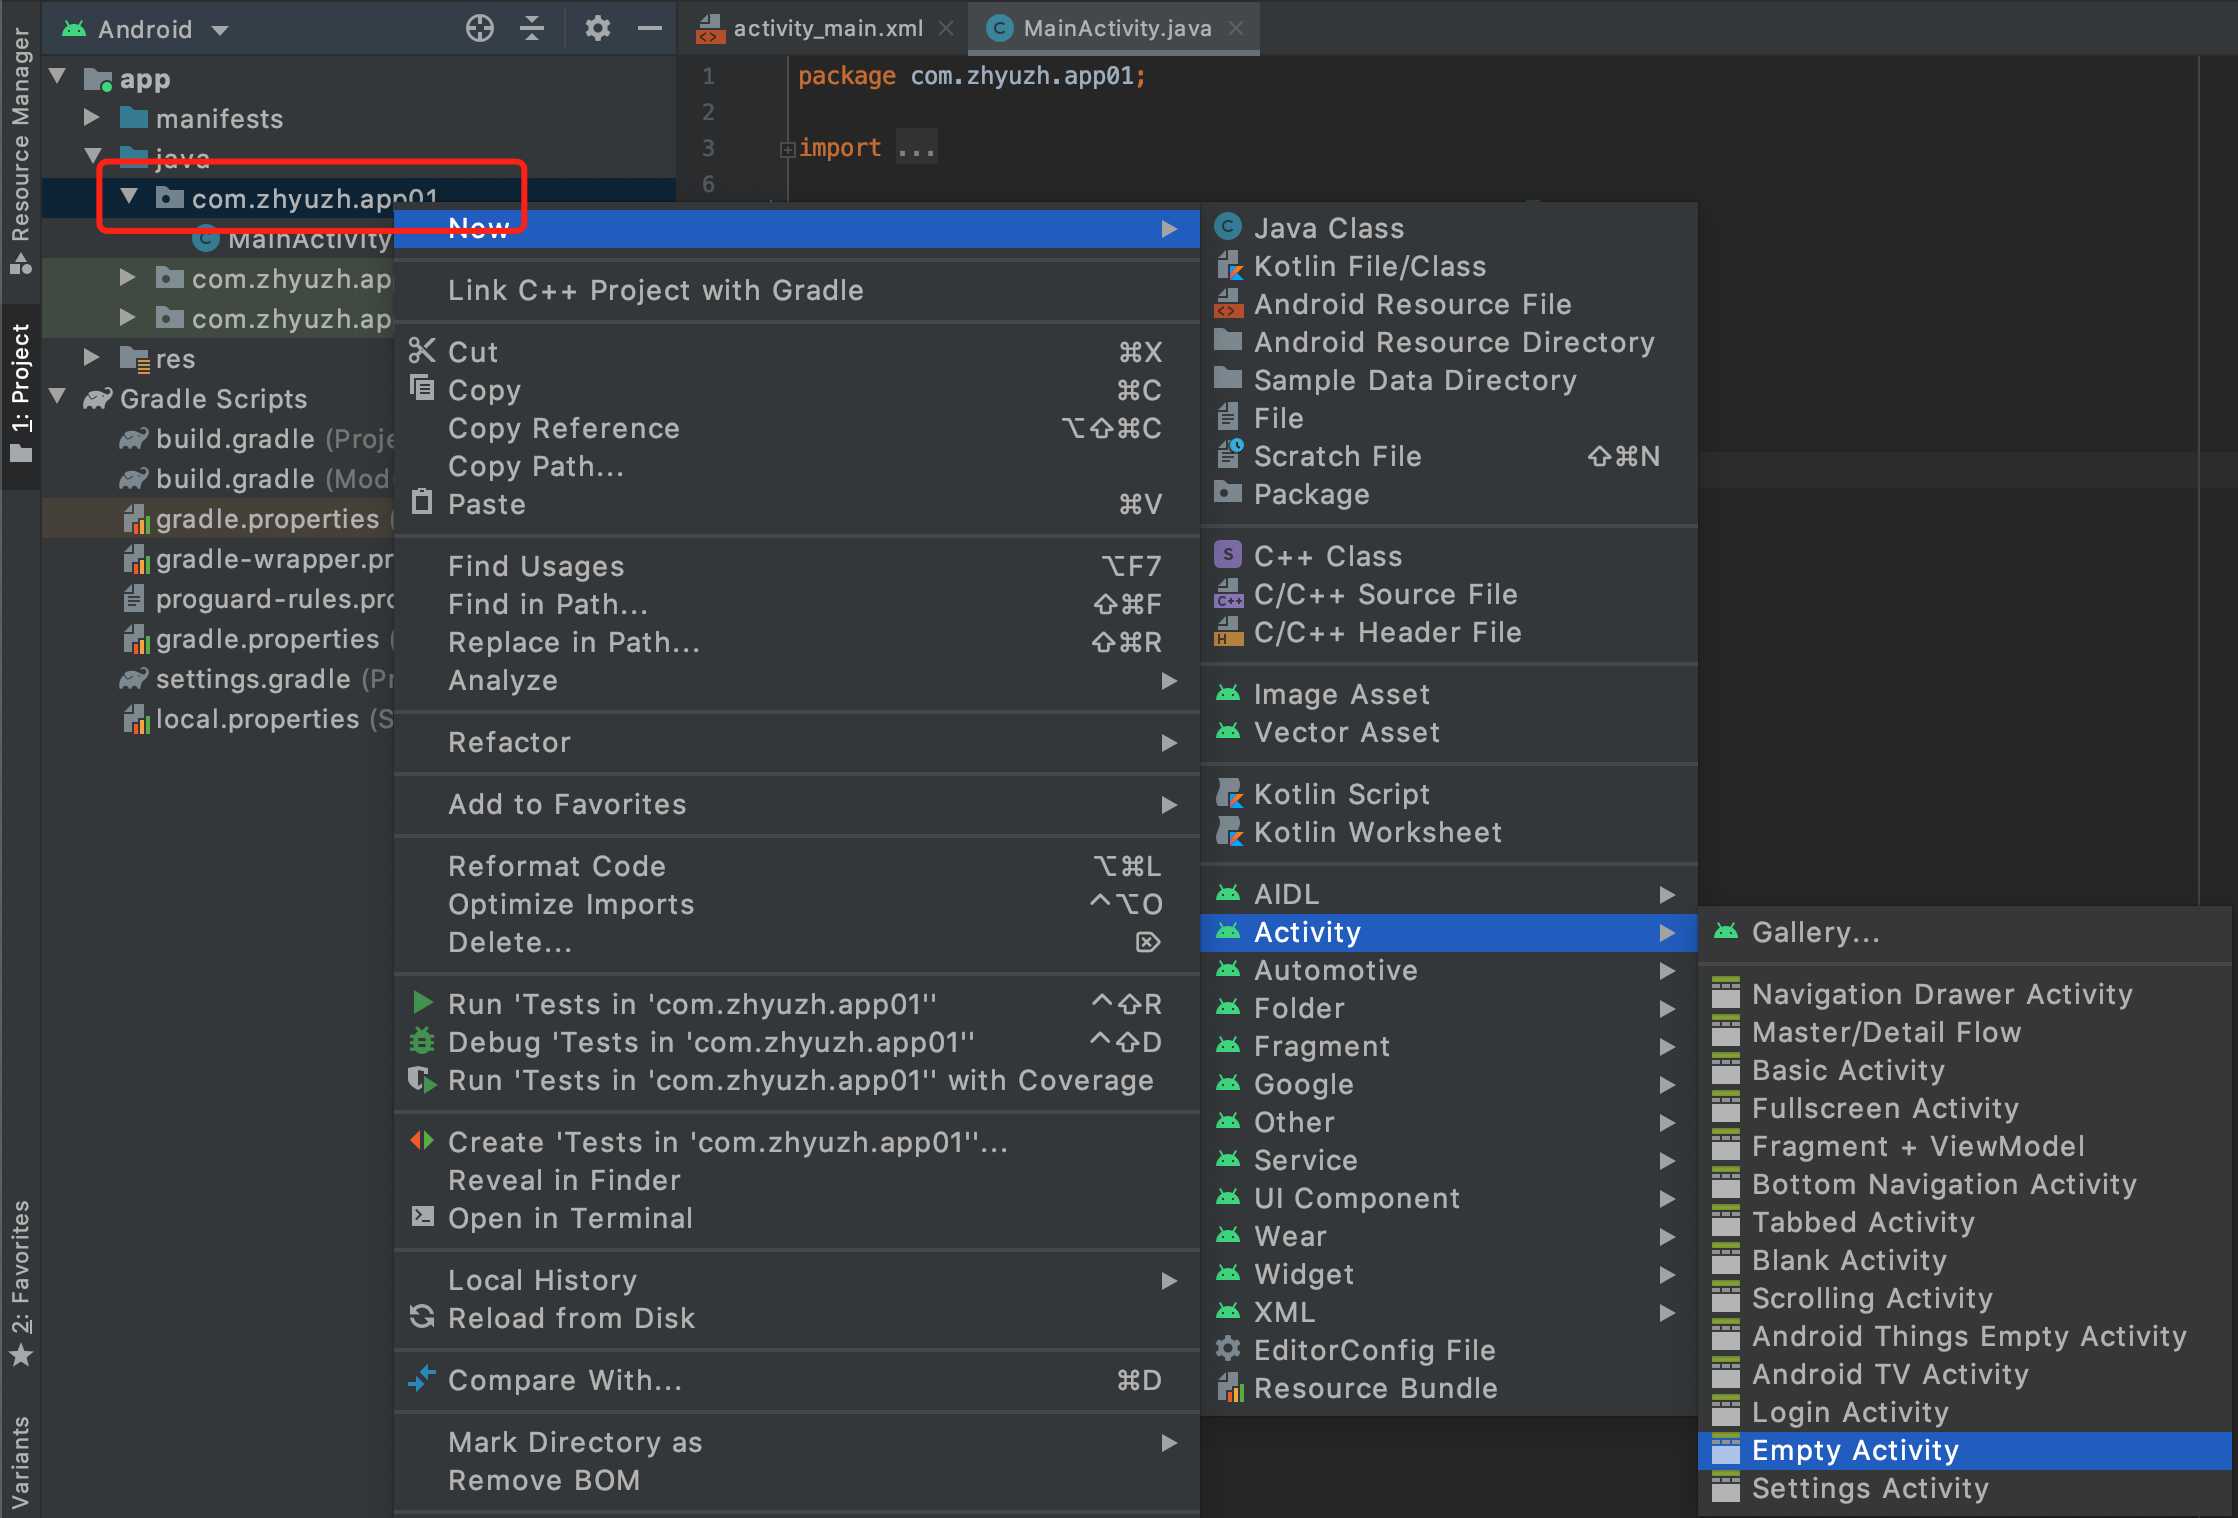Image resolution: width=2238 pixels, height=1518 pixels.
Task: Click the Kotlin File/Class icon
Action: (x=1228, y=265)
